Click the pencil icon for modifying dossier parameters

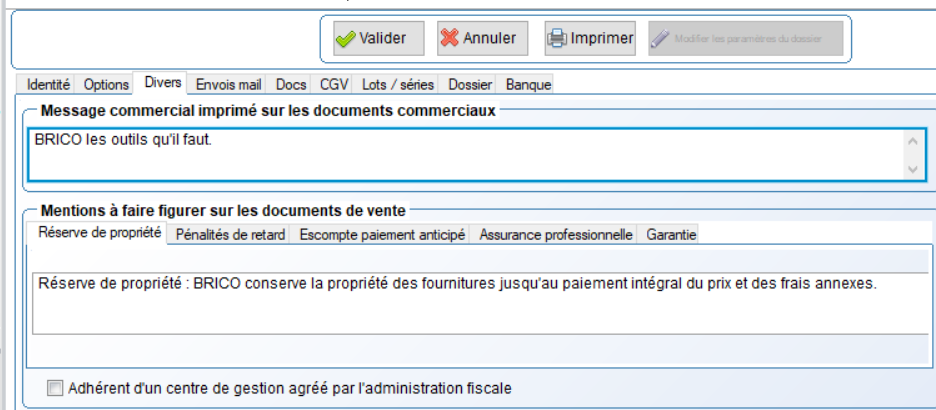(660, 39)
